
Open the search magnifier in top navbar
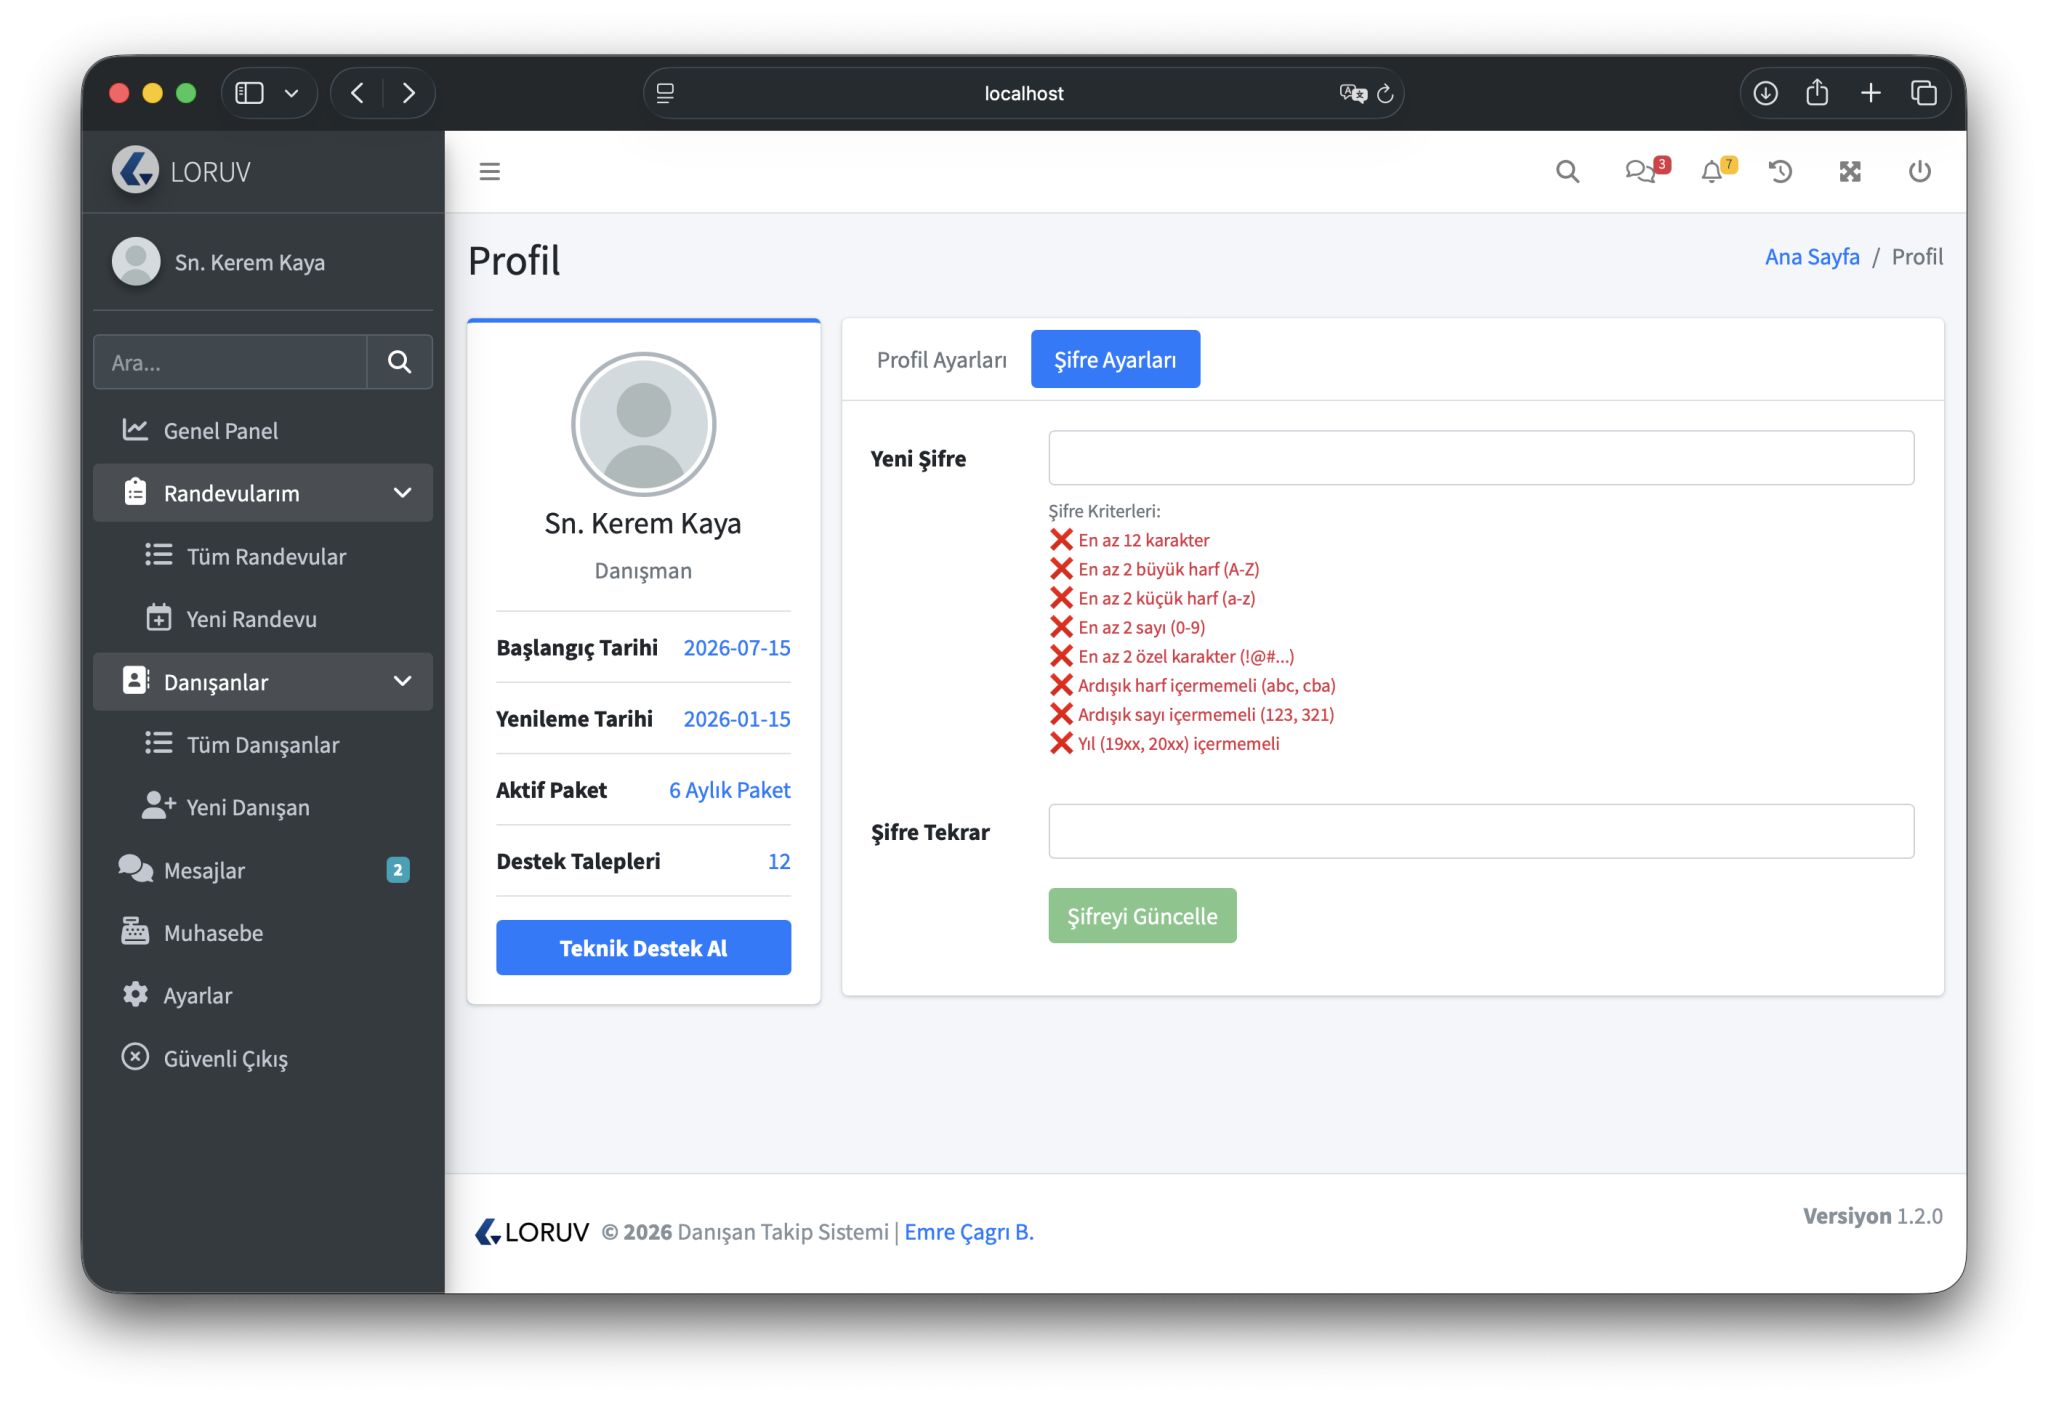(1567, 172)
